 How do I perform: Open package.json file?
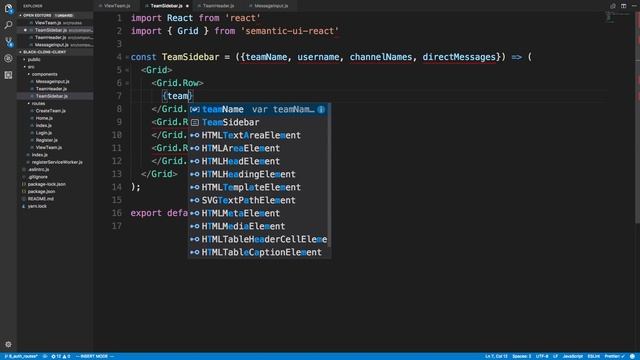tap(55, 191)
